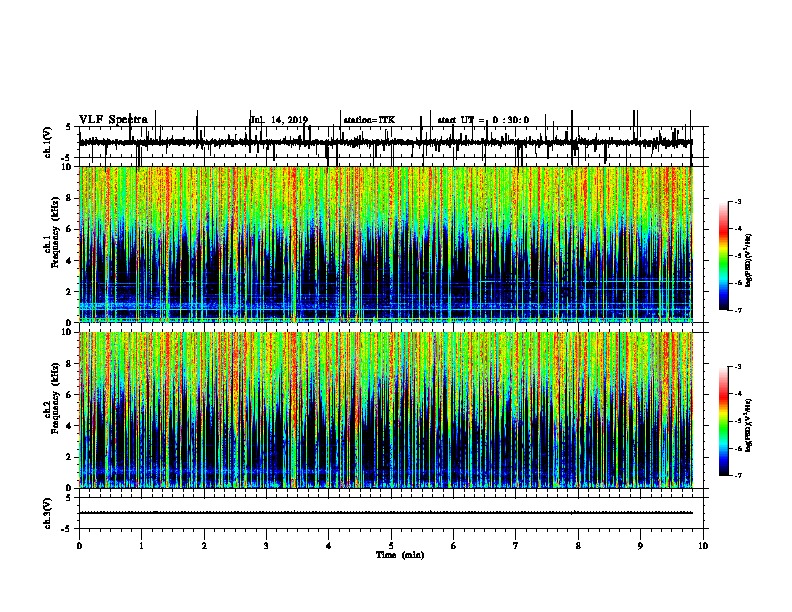Click the "2" kHz tick of ch.2 spectrogram
792x612 pixels.
(x=70, y=457)
